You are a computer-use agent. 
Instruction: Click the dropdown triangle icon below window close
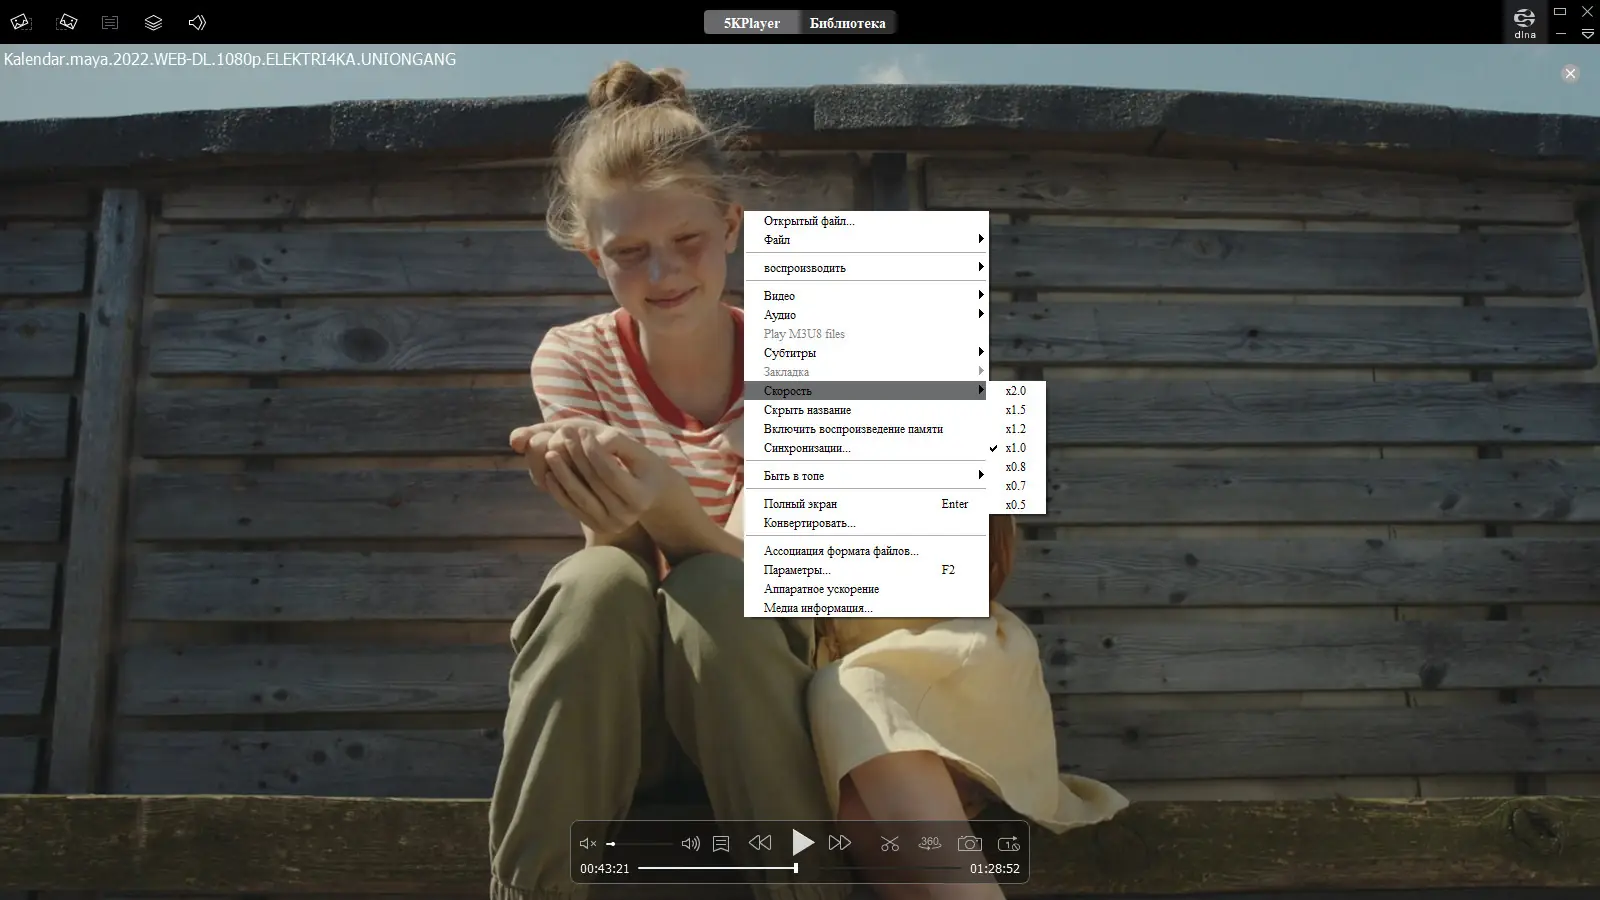pyautogui.click(x=1587, y=34)
